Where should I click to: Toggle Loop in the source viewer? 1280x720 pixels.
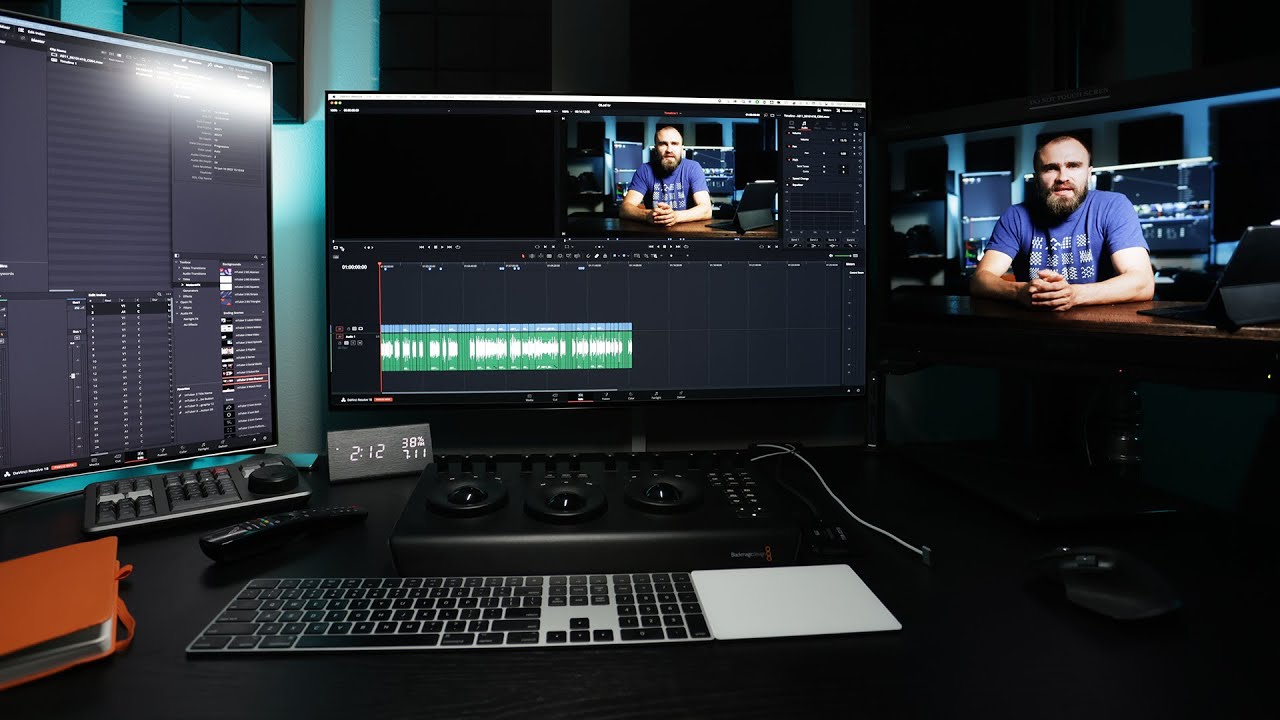[457, 247]
